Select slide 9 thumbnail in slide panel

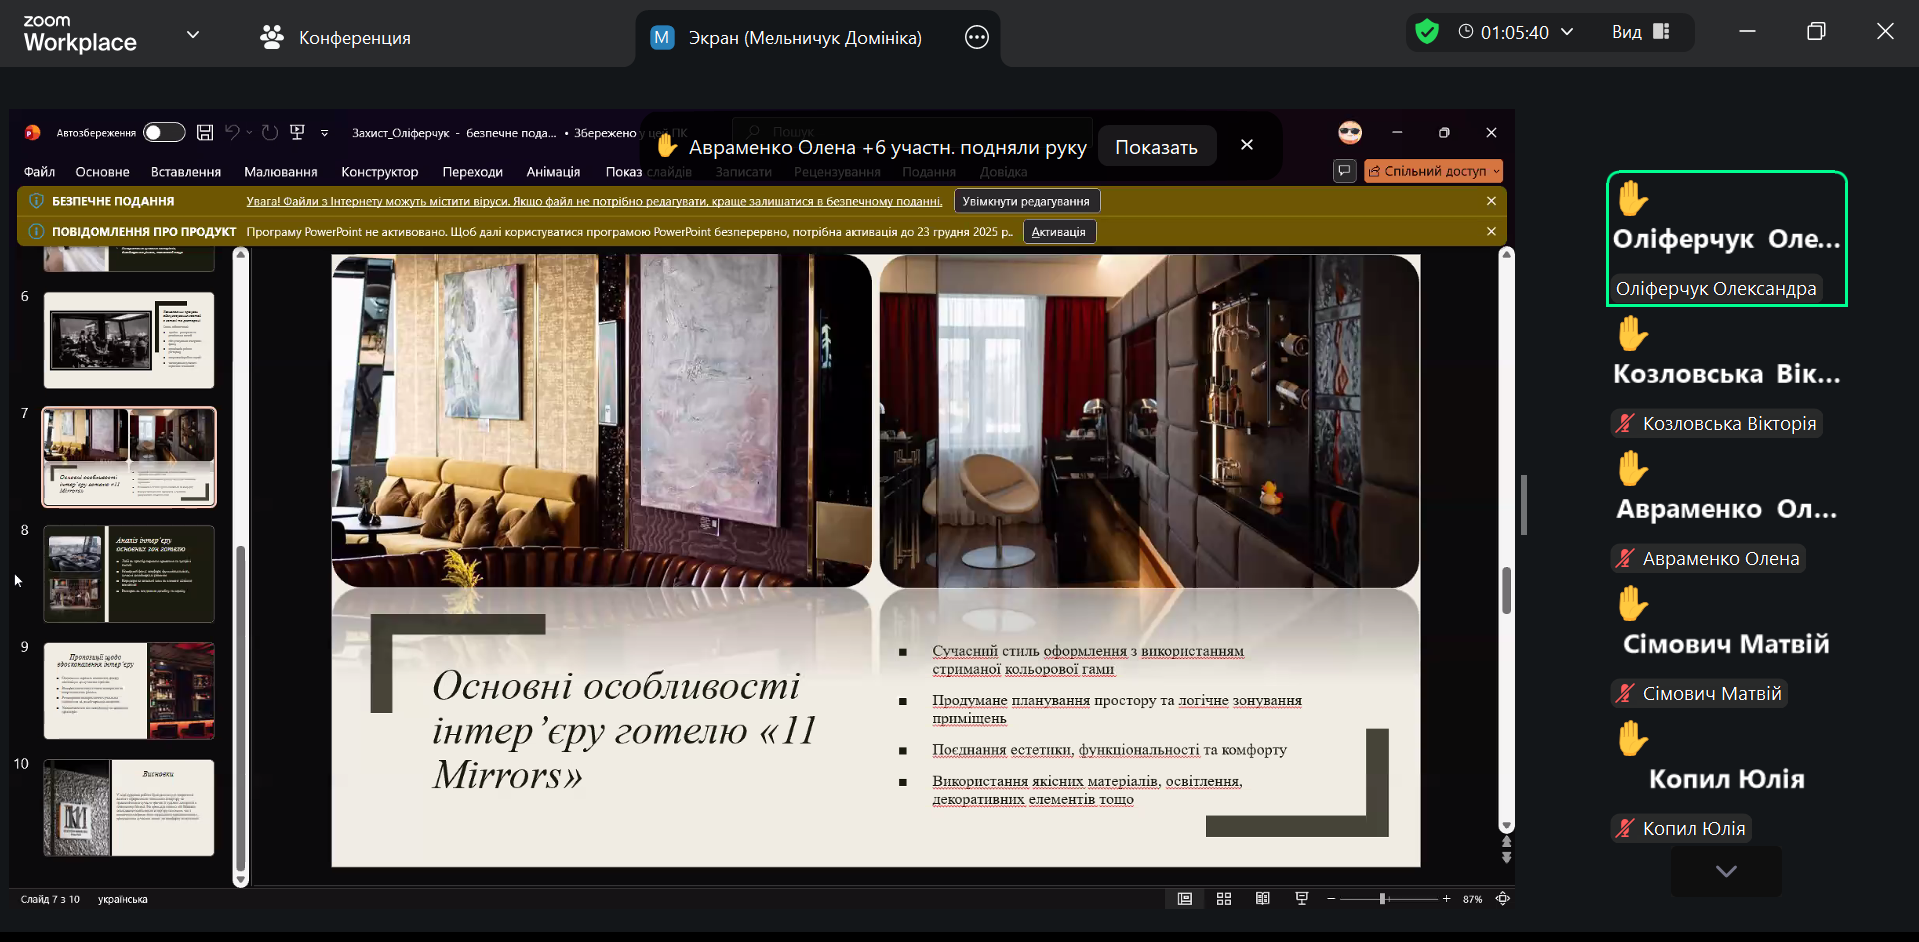(x=129, y=691)
